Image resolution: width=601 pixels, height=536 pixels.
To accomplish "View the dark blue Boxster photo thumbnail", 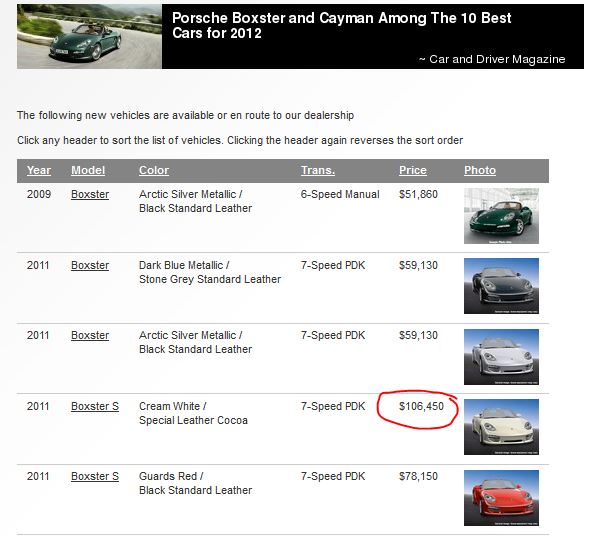I will pos(501,286).
